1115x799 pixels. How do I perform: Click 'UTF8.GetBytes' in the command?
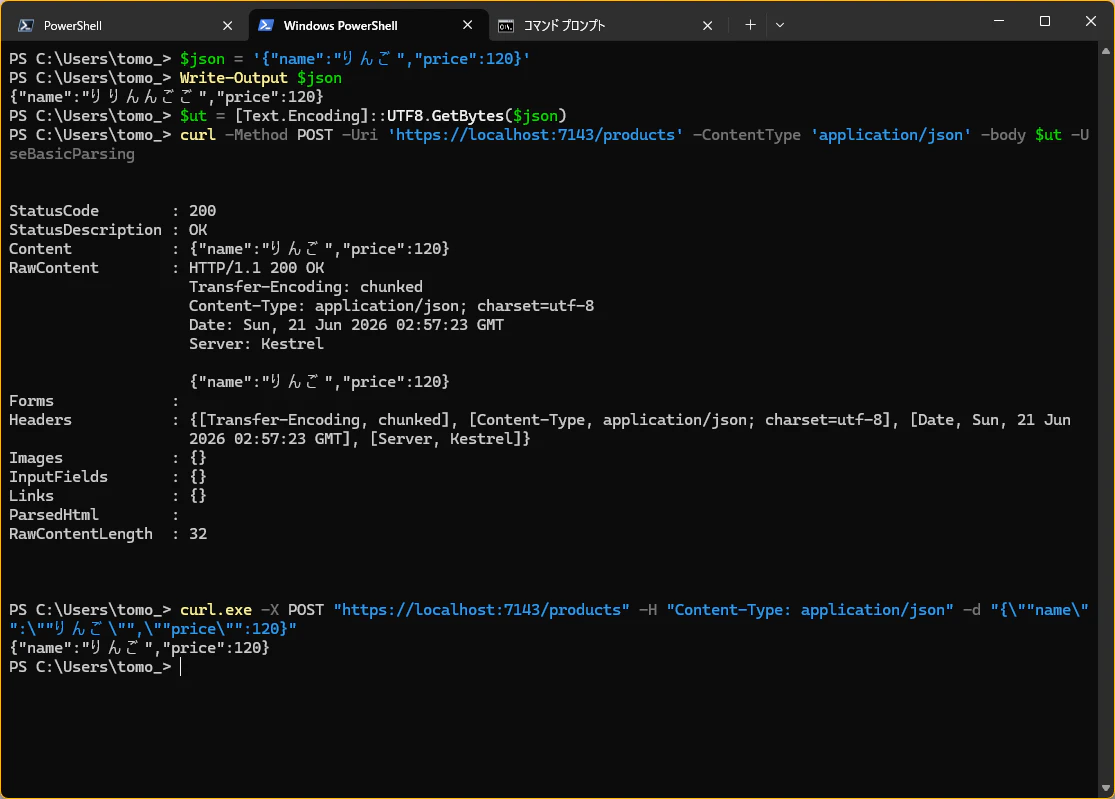[445, 116]
